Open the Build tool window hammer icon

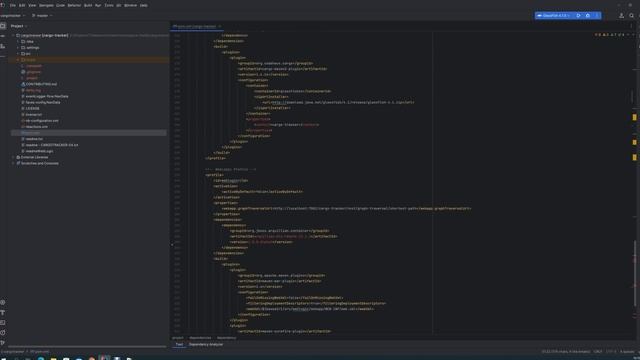pyautogui.click(x=3, y=312)
